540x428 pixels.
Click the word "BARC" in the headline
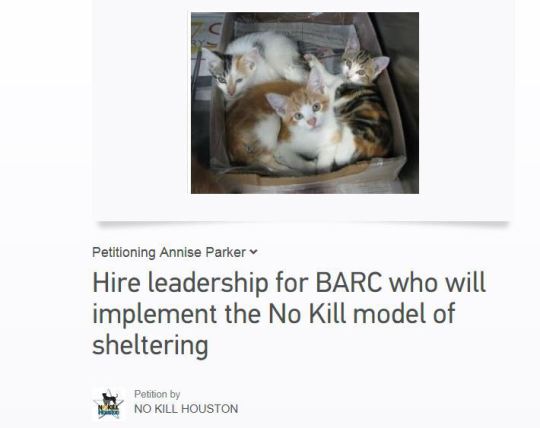(349, 283)
